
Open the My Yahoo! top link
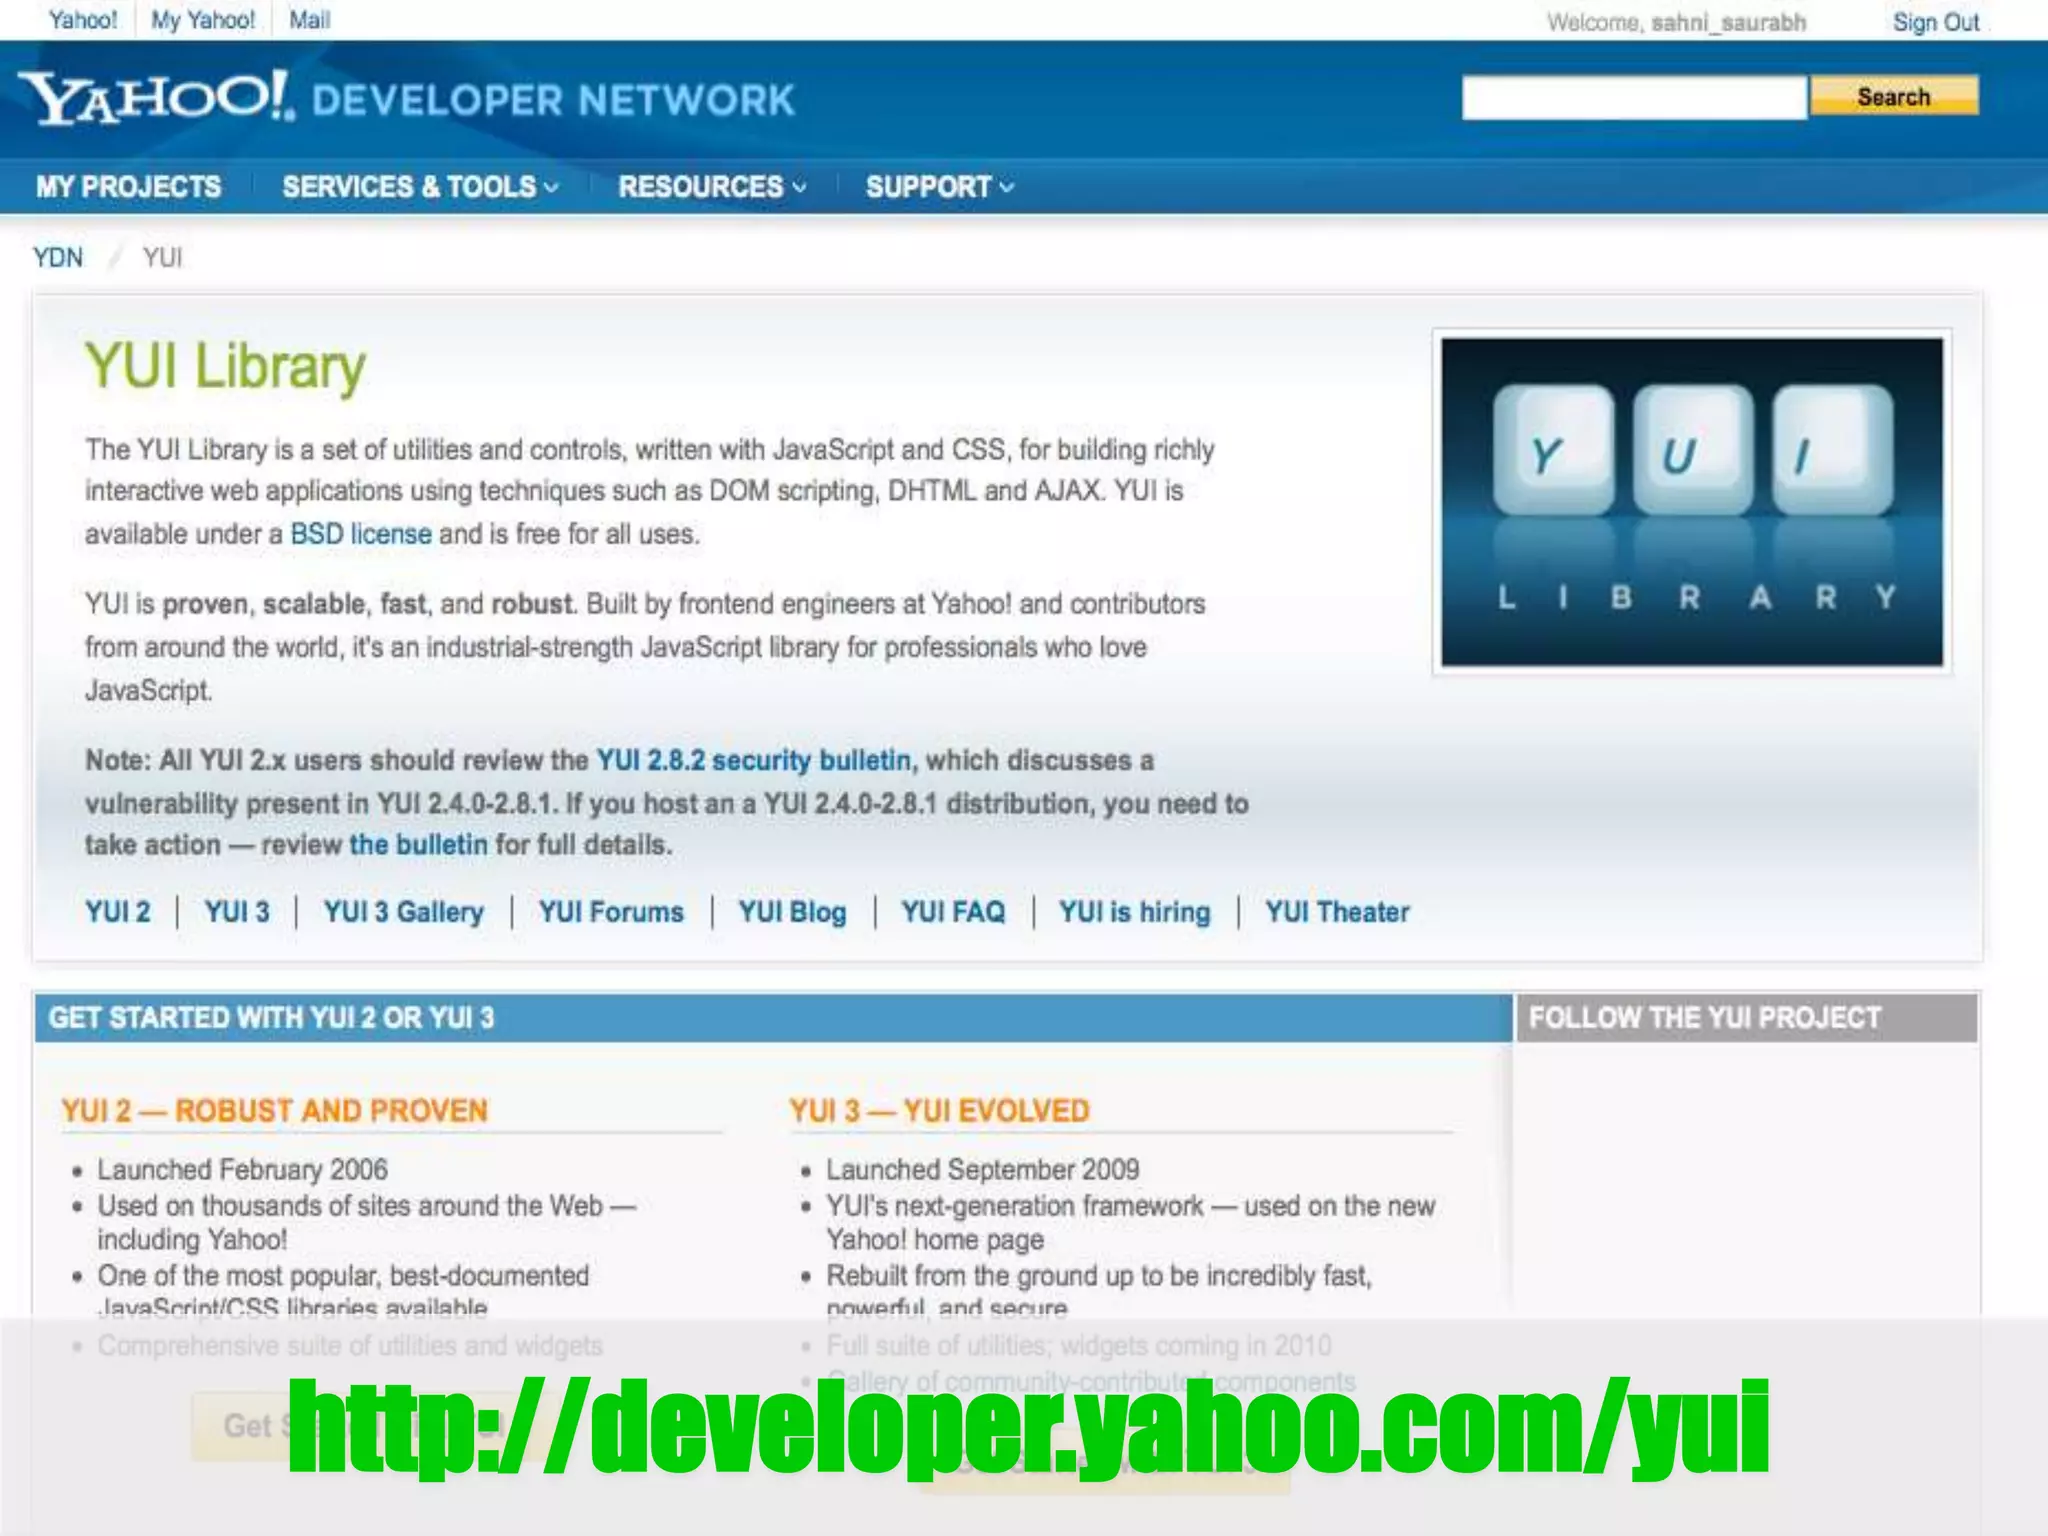203,20
